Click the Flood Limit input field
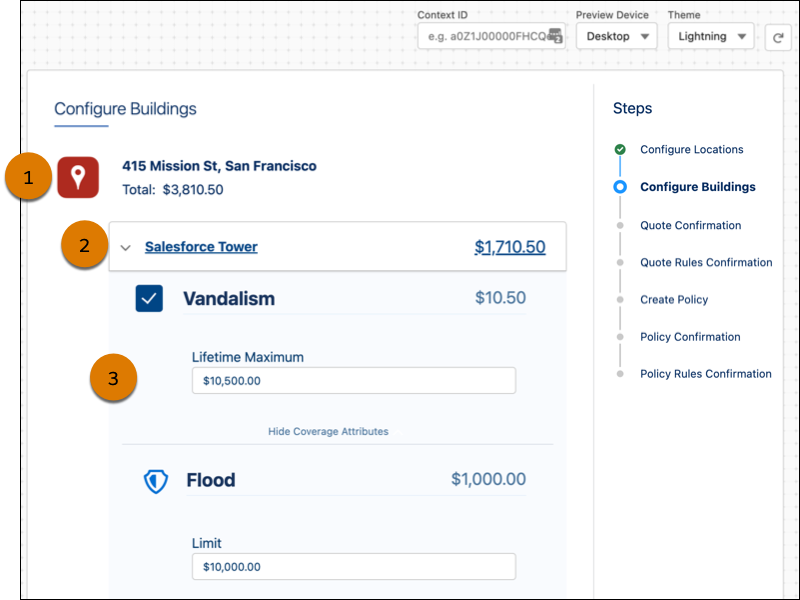Screen dimensions: 800x600 (x=354, y=566)
